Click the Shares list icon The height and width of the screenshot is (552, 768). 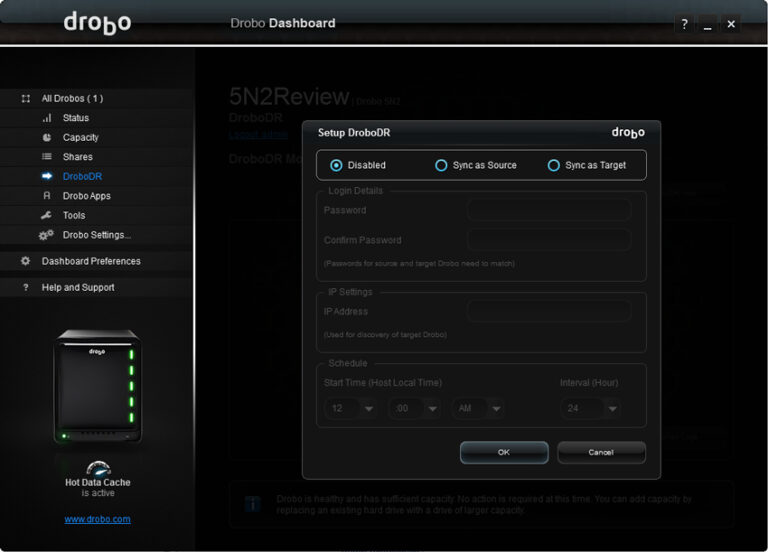47,157
